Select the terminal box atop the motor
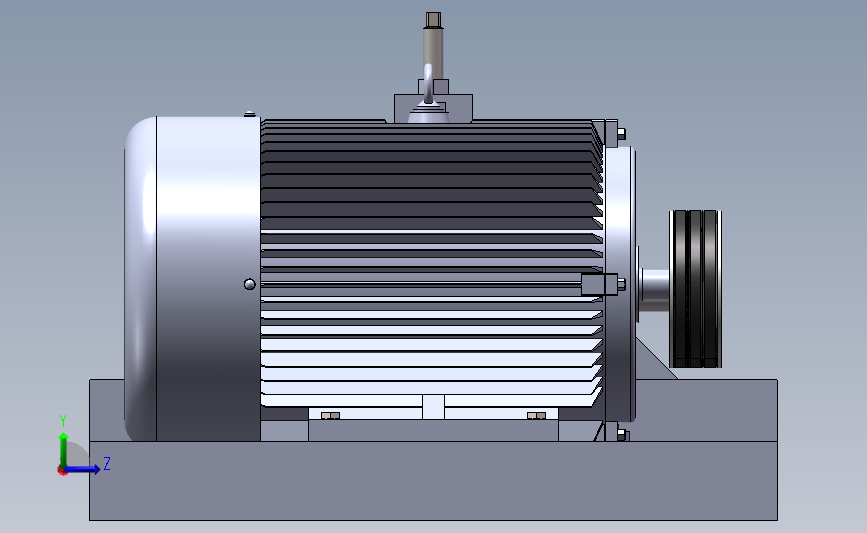This screenshot has height=533, width=867. pos(434,108)
